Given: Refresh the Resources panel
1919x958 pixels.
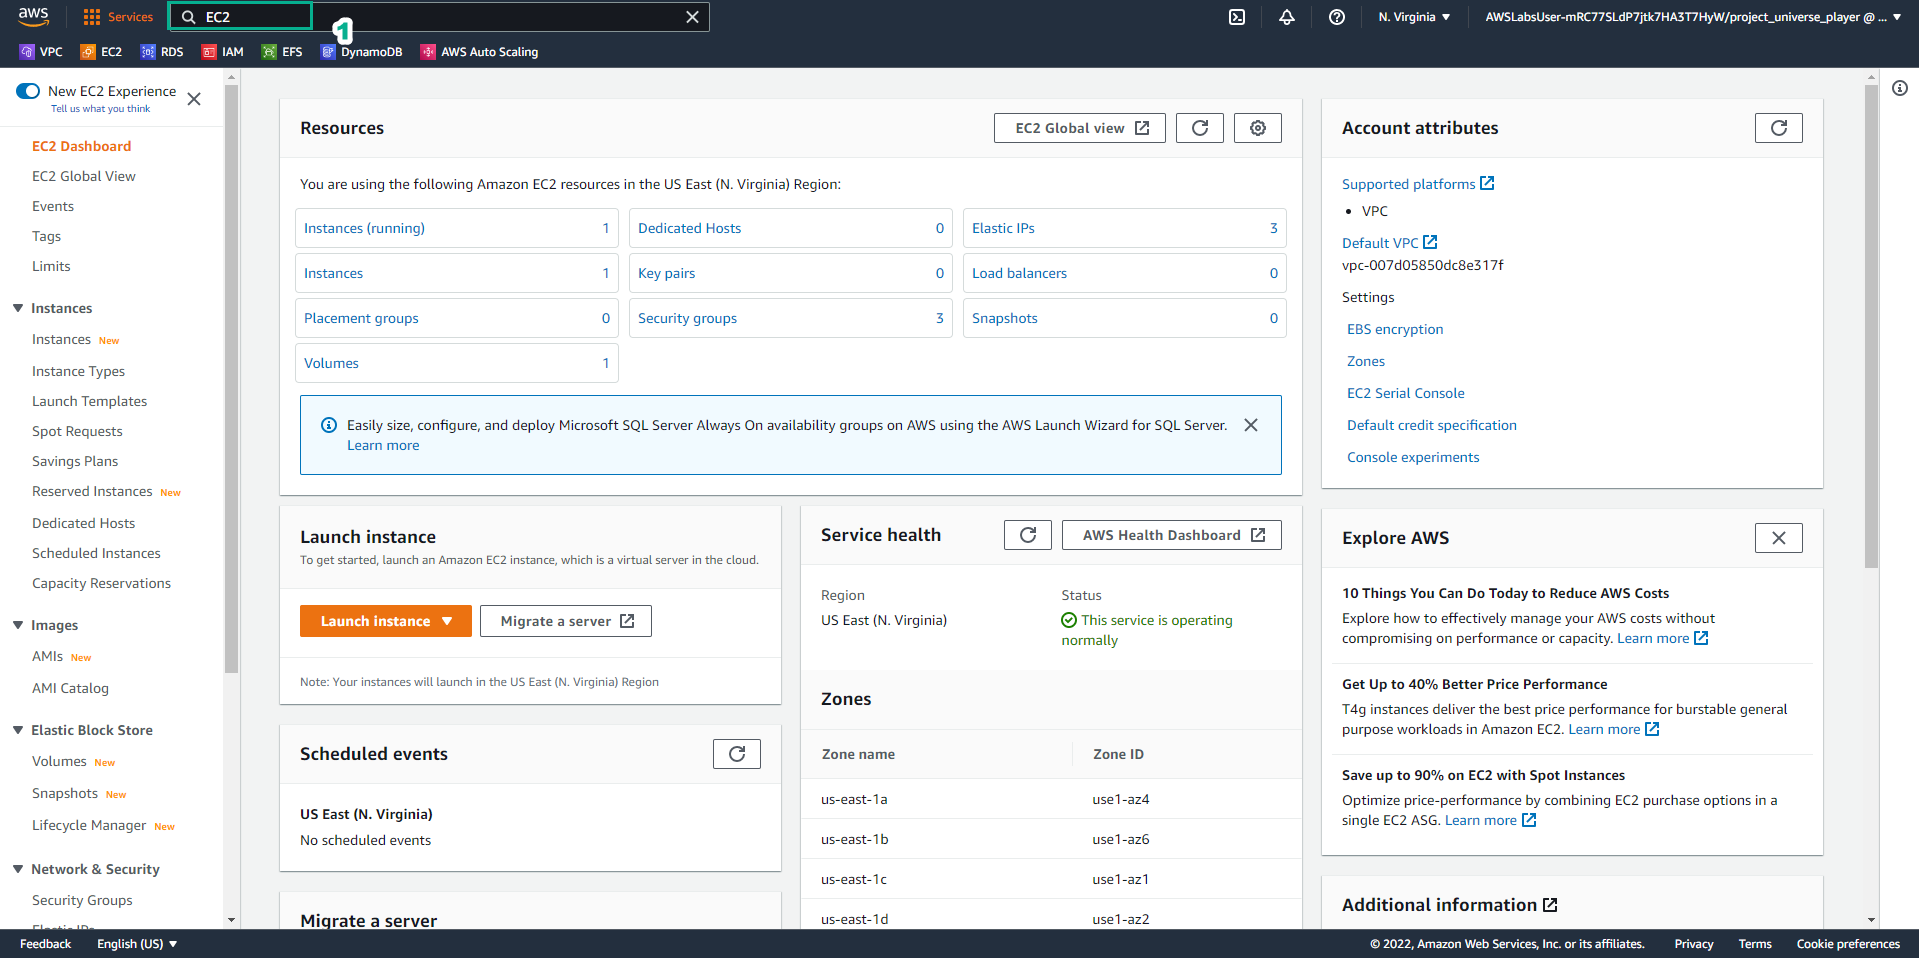Looking at the screenshot, I should 1200,128.
